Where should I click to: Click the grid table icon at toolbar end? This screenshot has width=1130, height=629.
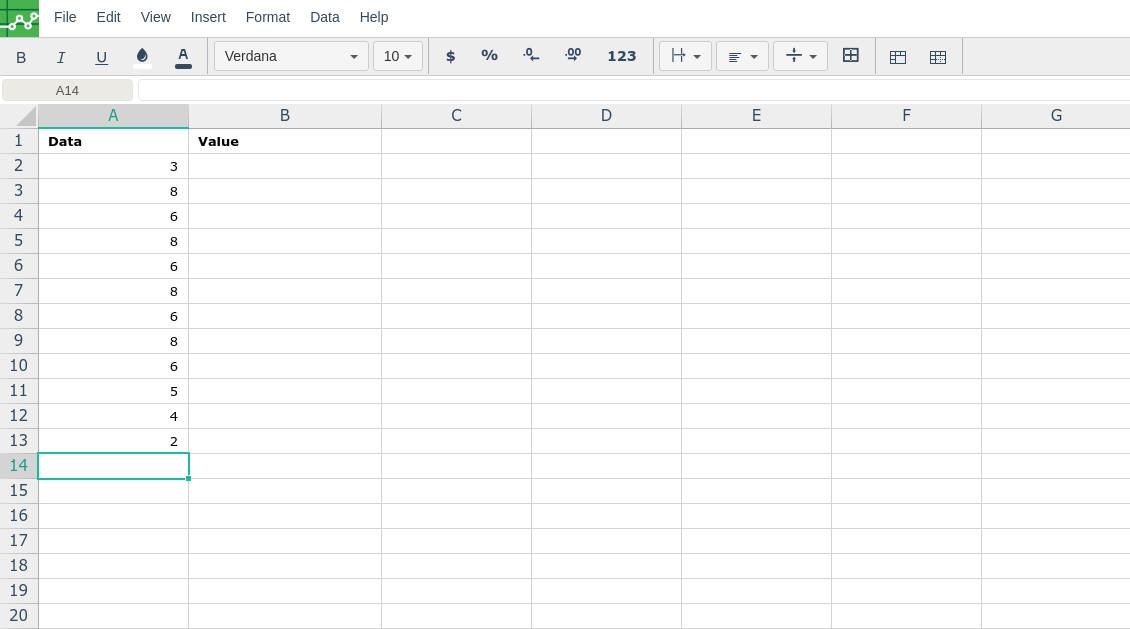[x=938, y=57]
